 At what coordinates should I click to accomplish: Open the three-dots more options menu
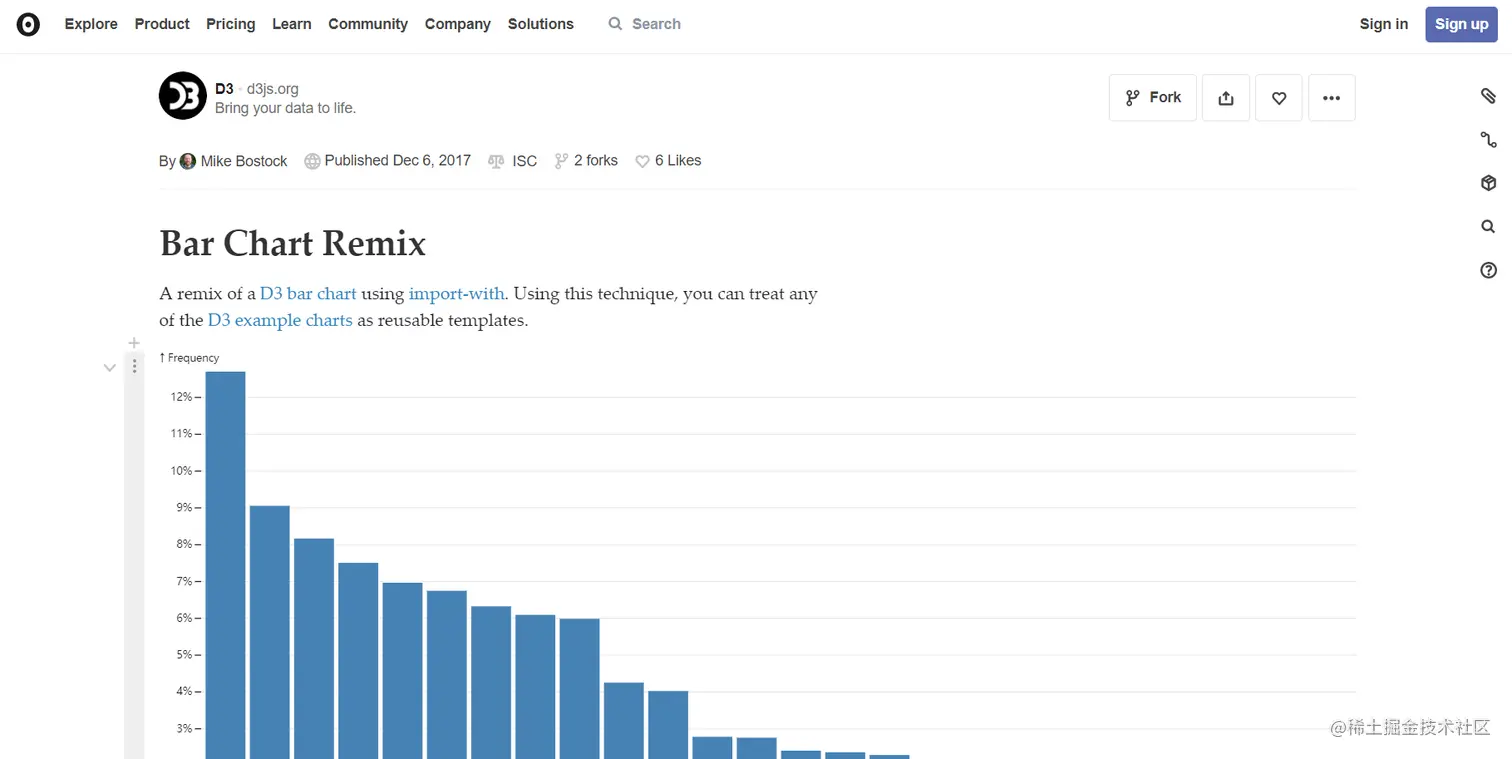1332,98
